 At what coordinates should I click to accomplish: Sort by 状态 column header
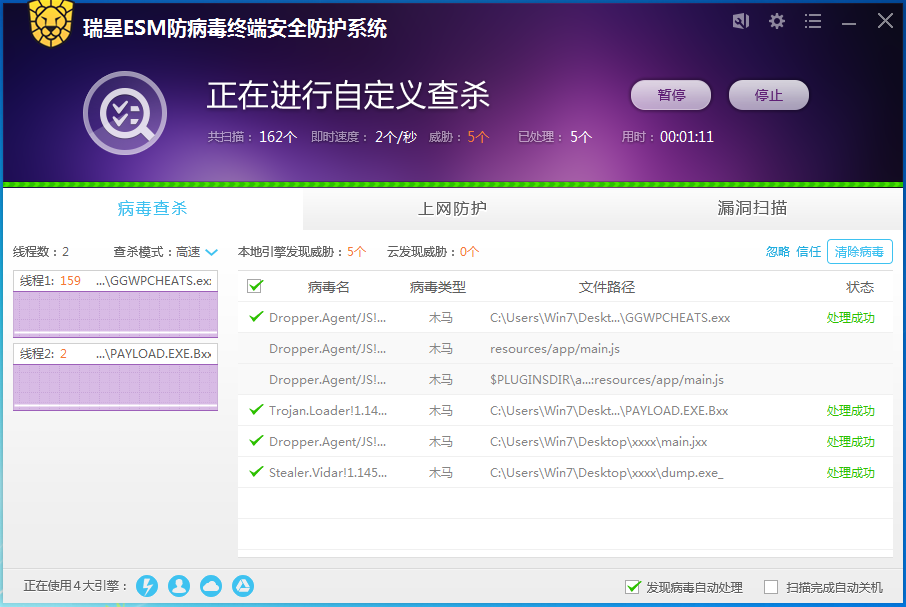(x=860, y=287)
